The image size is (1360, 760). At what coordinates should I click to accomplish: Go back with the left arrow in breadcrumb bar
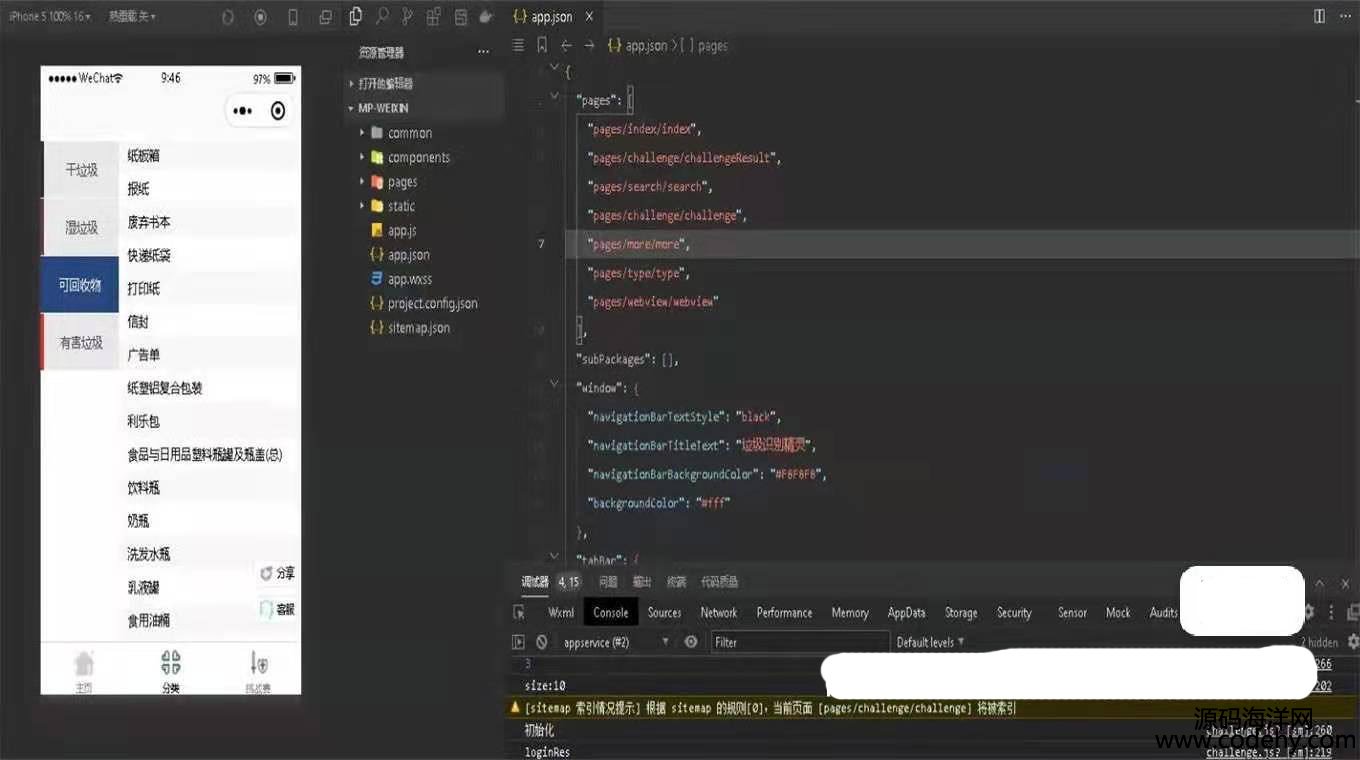tap(566, 45)
